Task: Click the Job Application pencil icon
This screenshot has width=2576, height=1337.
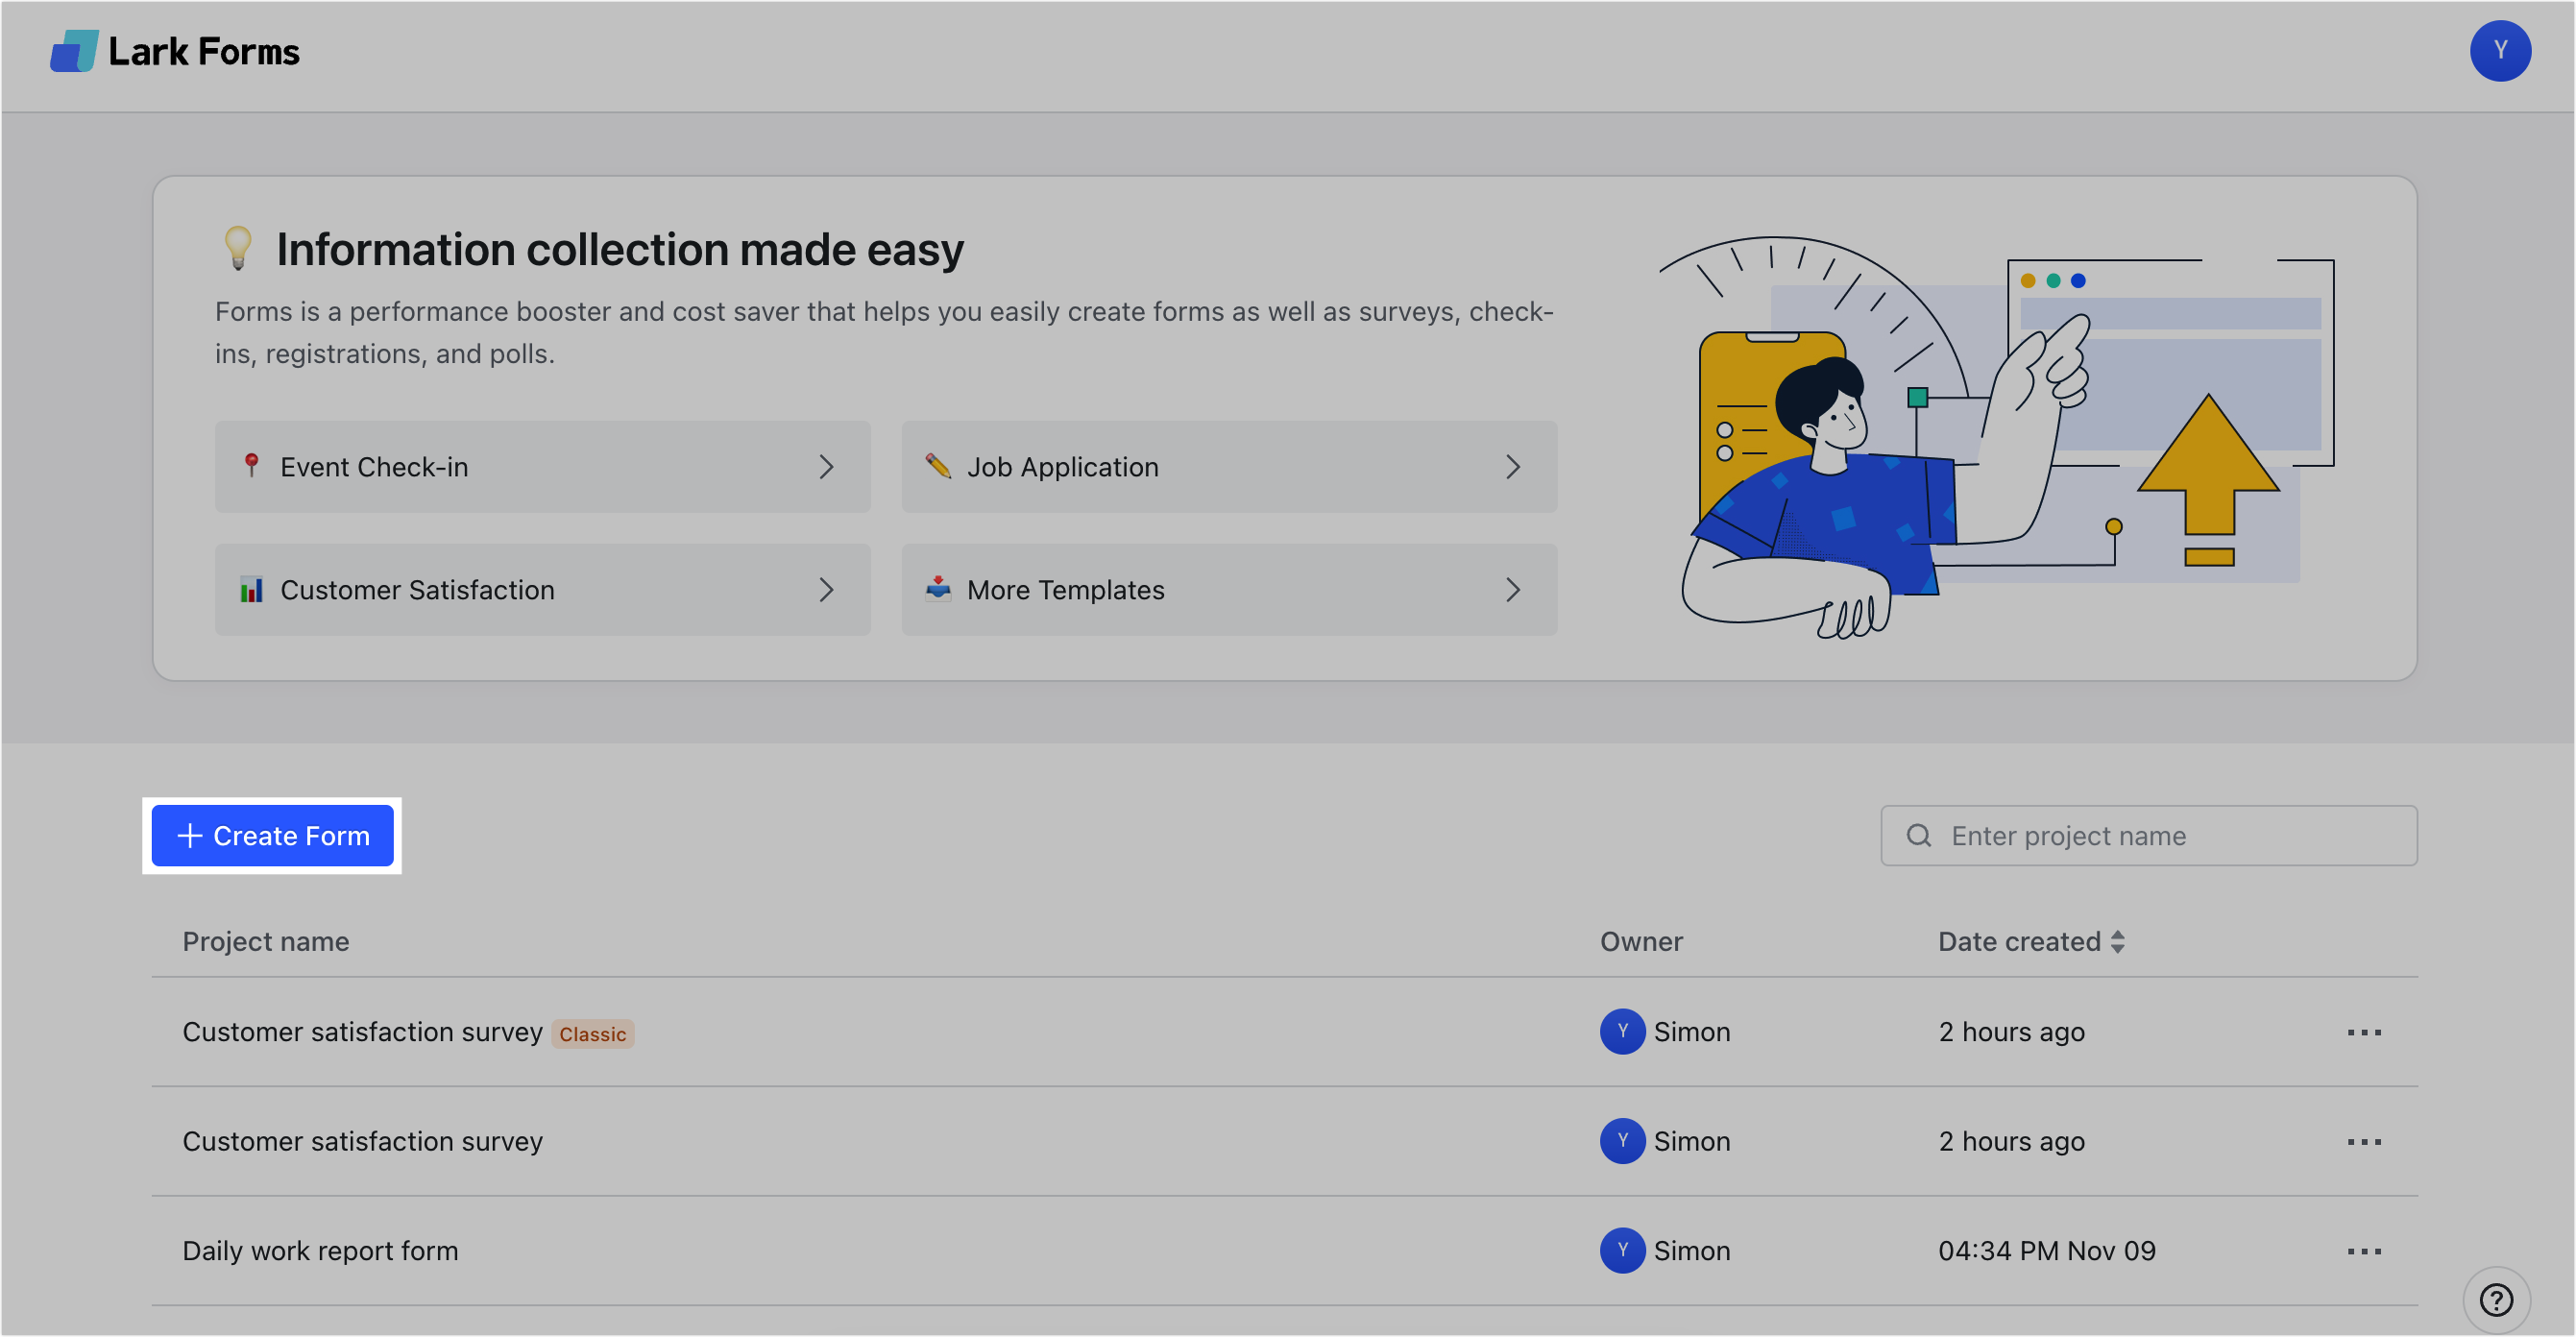Action: click(x=939, y=466)
